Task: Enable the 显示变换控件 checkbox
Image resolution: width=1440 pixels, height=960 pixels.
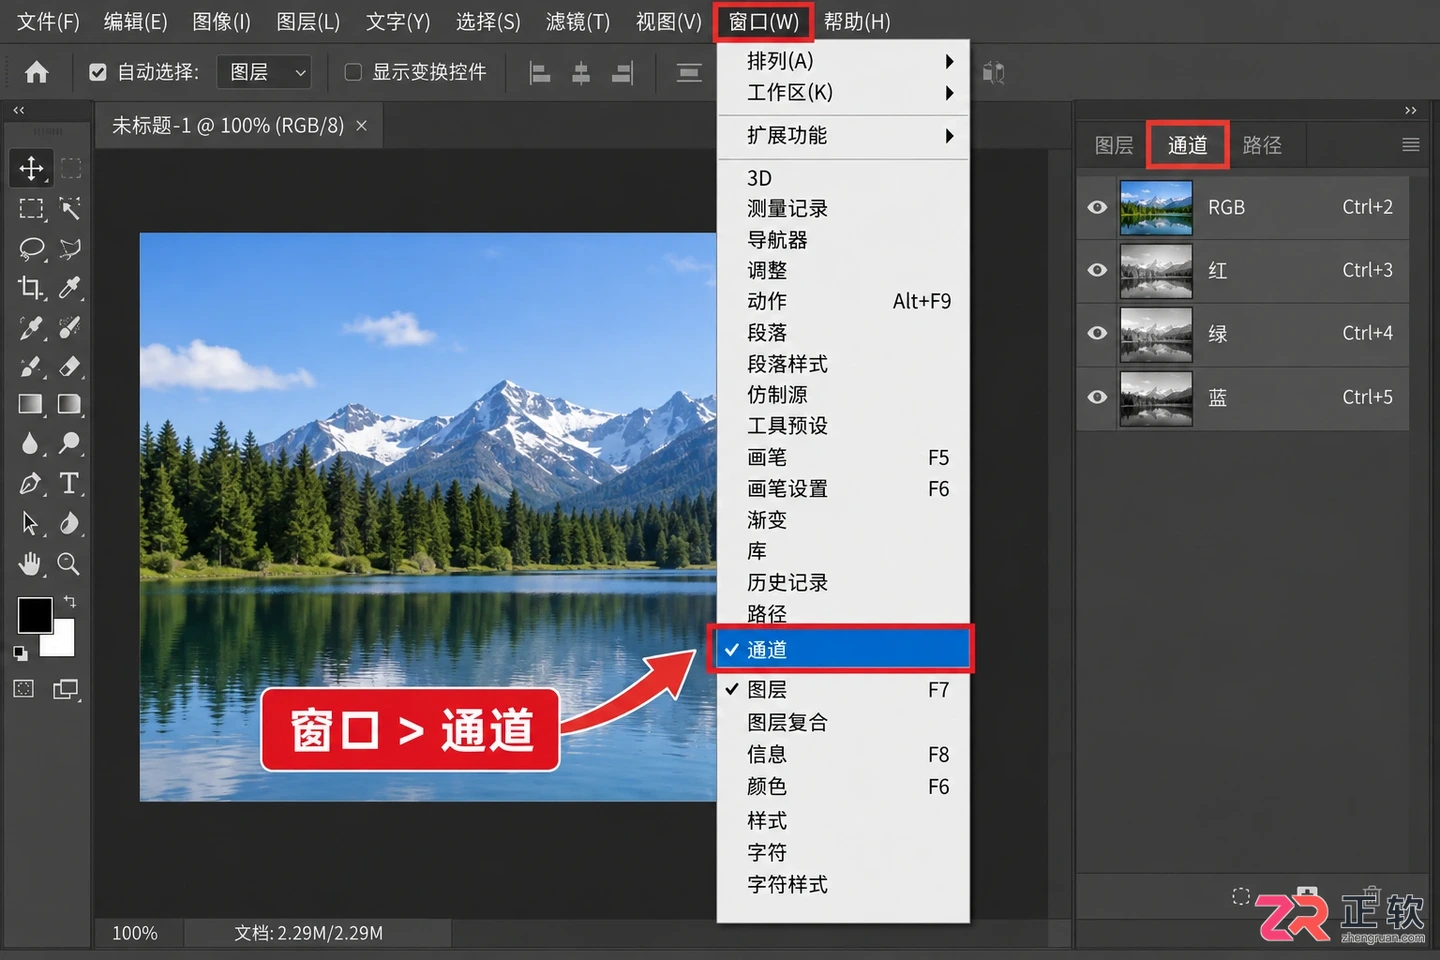Action: pos(352,72)
